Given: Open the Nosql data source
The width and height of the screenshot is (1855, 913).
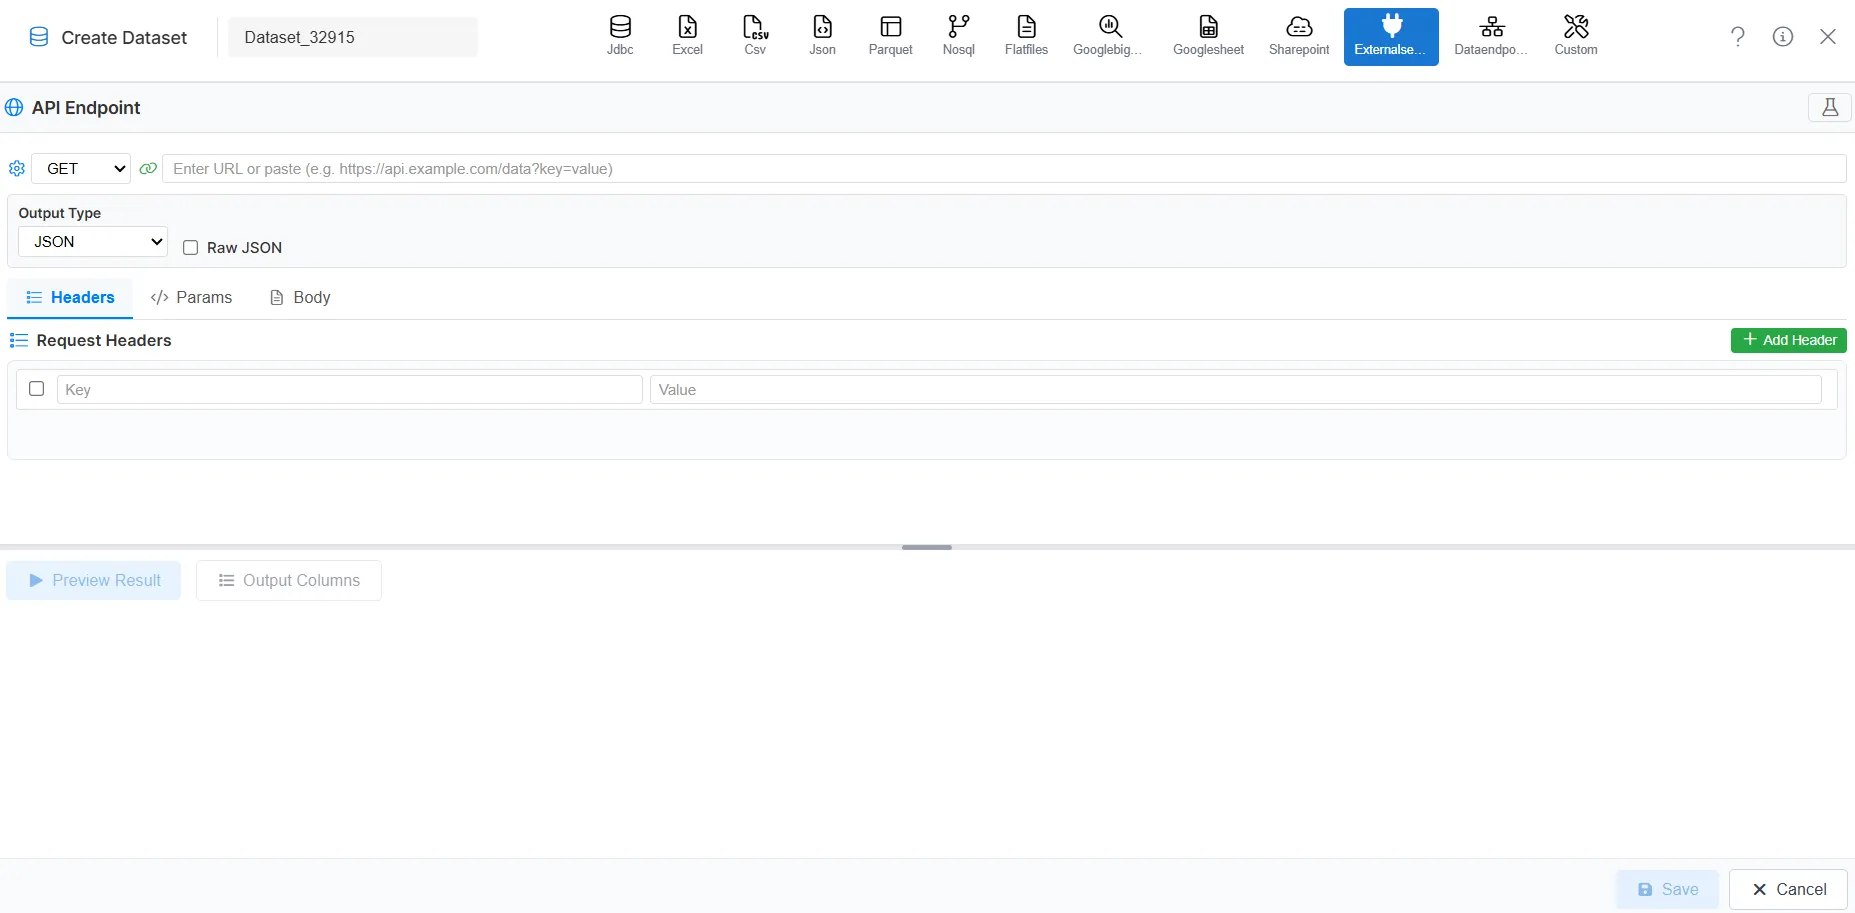Looking at the screenshot, I should point(957,36).
